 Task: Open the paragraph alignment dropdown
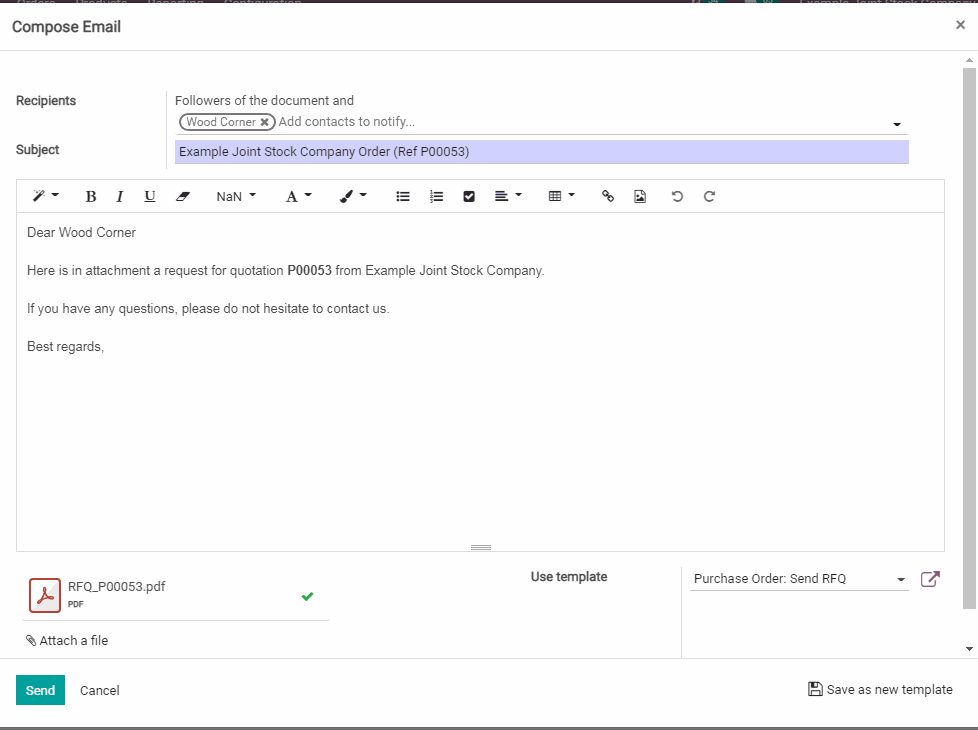[508, 197]
